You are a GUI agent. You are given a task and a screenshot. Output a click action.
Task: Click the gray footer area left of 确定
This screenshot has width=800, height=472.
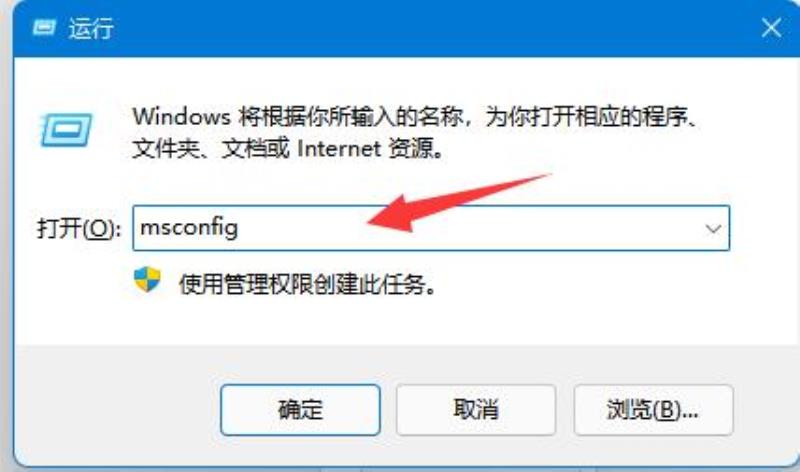(117, 410)
